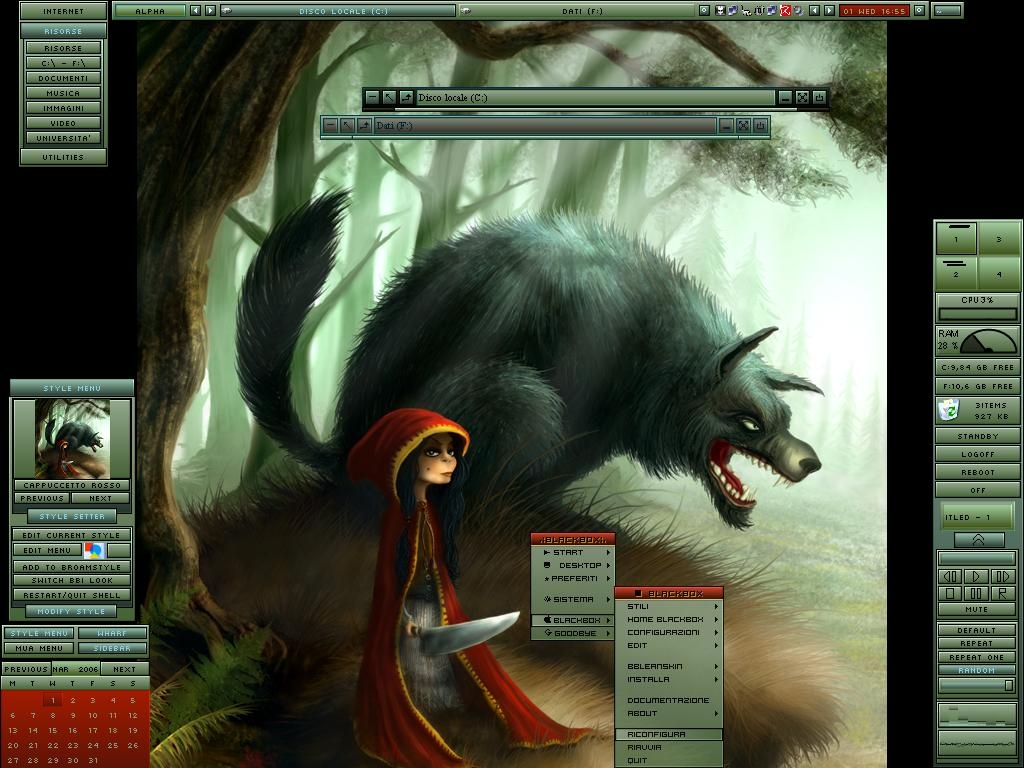Image resolution: width=1024 pixels, height=768 pixels.
Task: Click the Disco Locale (C:) taskbar entry
Action: click(337, 11)
